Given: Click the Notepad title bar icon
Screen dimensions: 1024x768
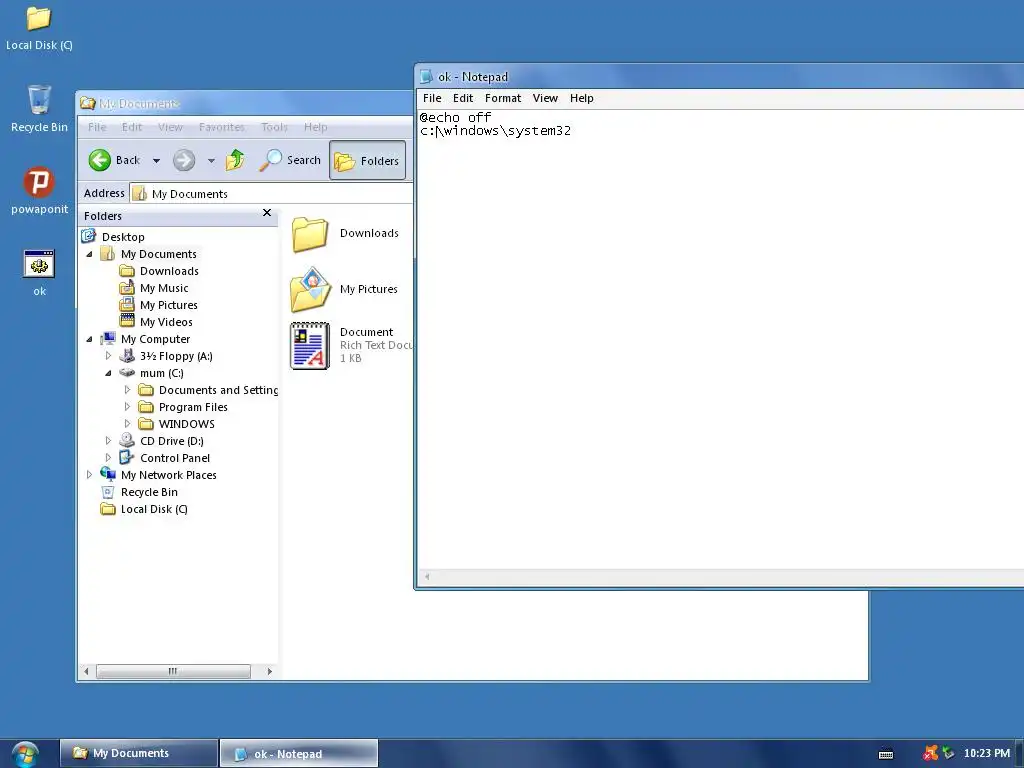Looking at the screenshot, I should [x=426, y=76].
